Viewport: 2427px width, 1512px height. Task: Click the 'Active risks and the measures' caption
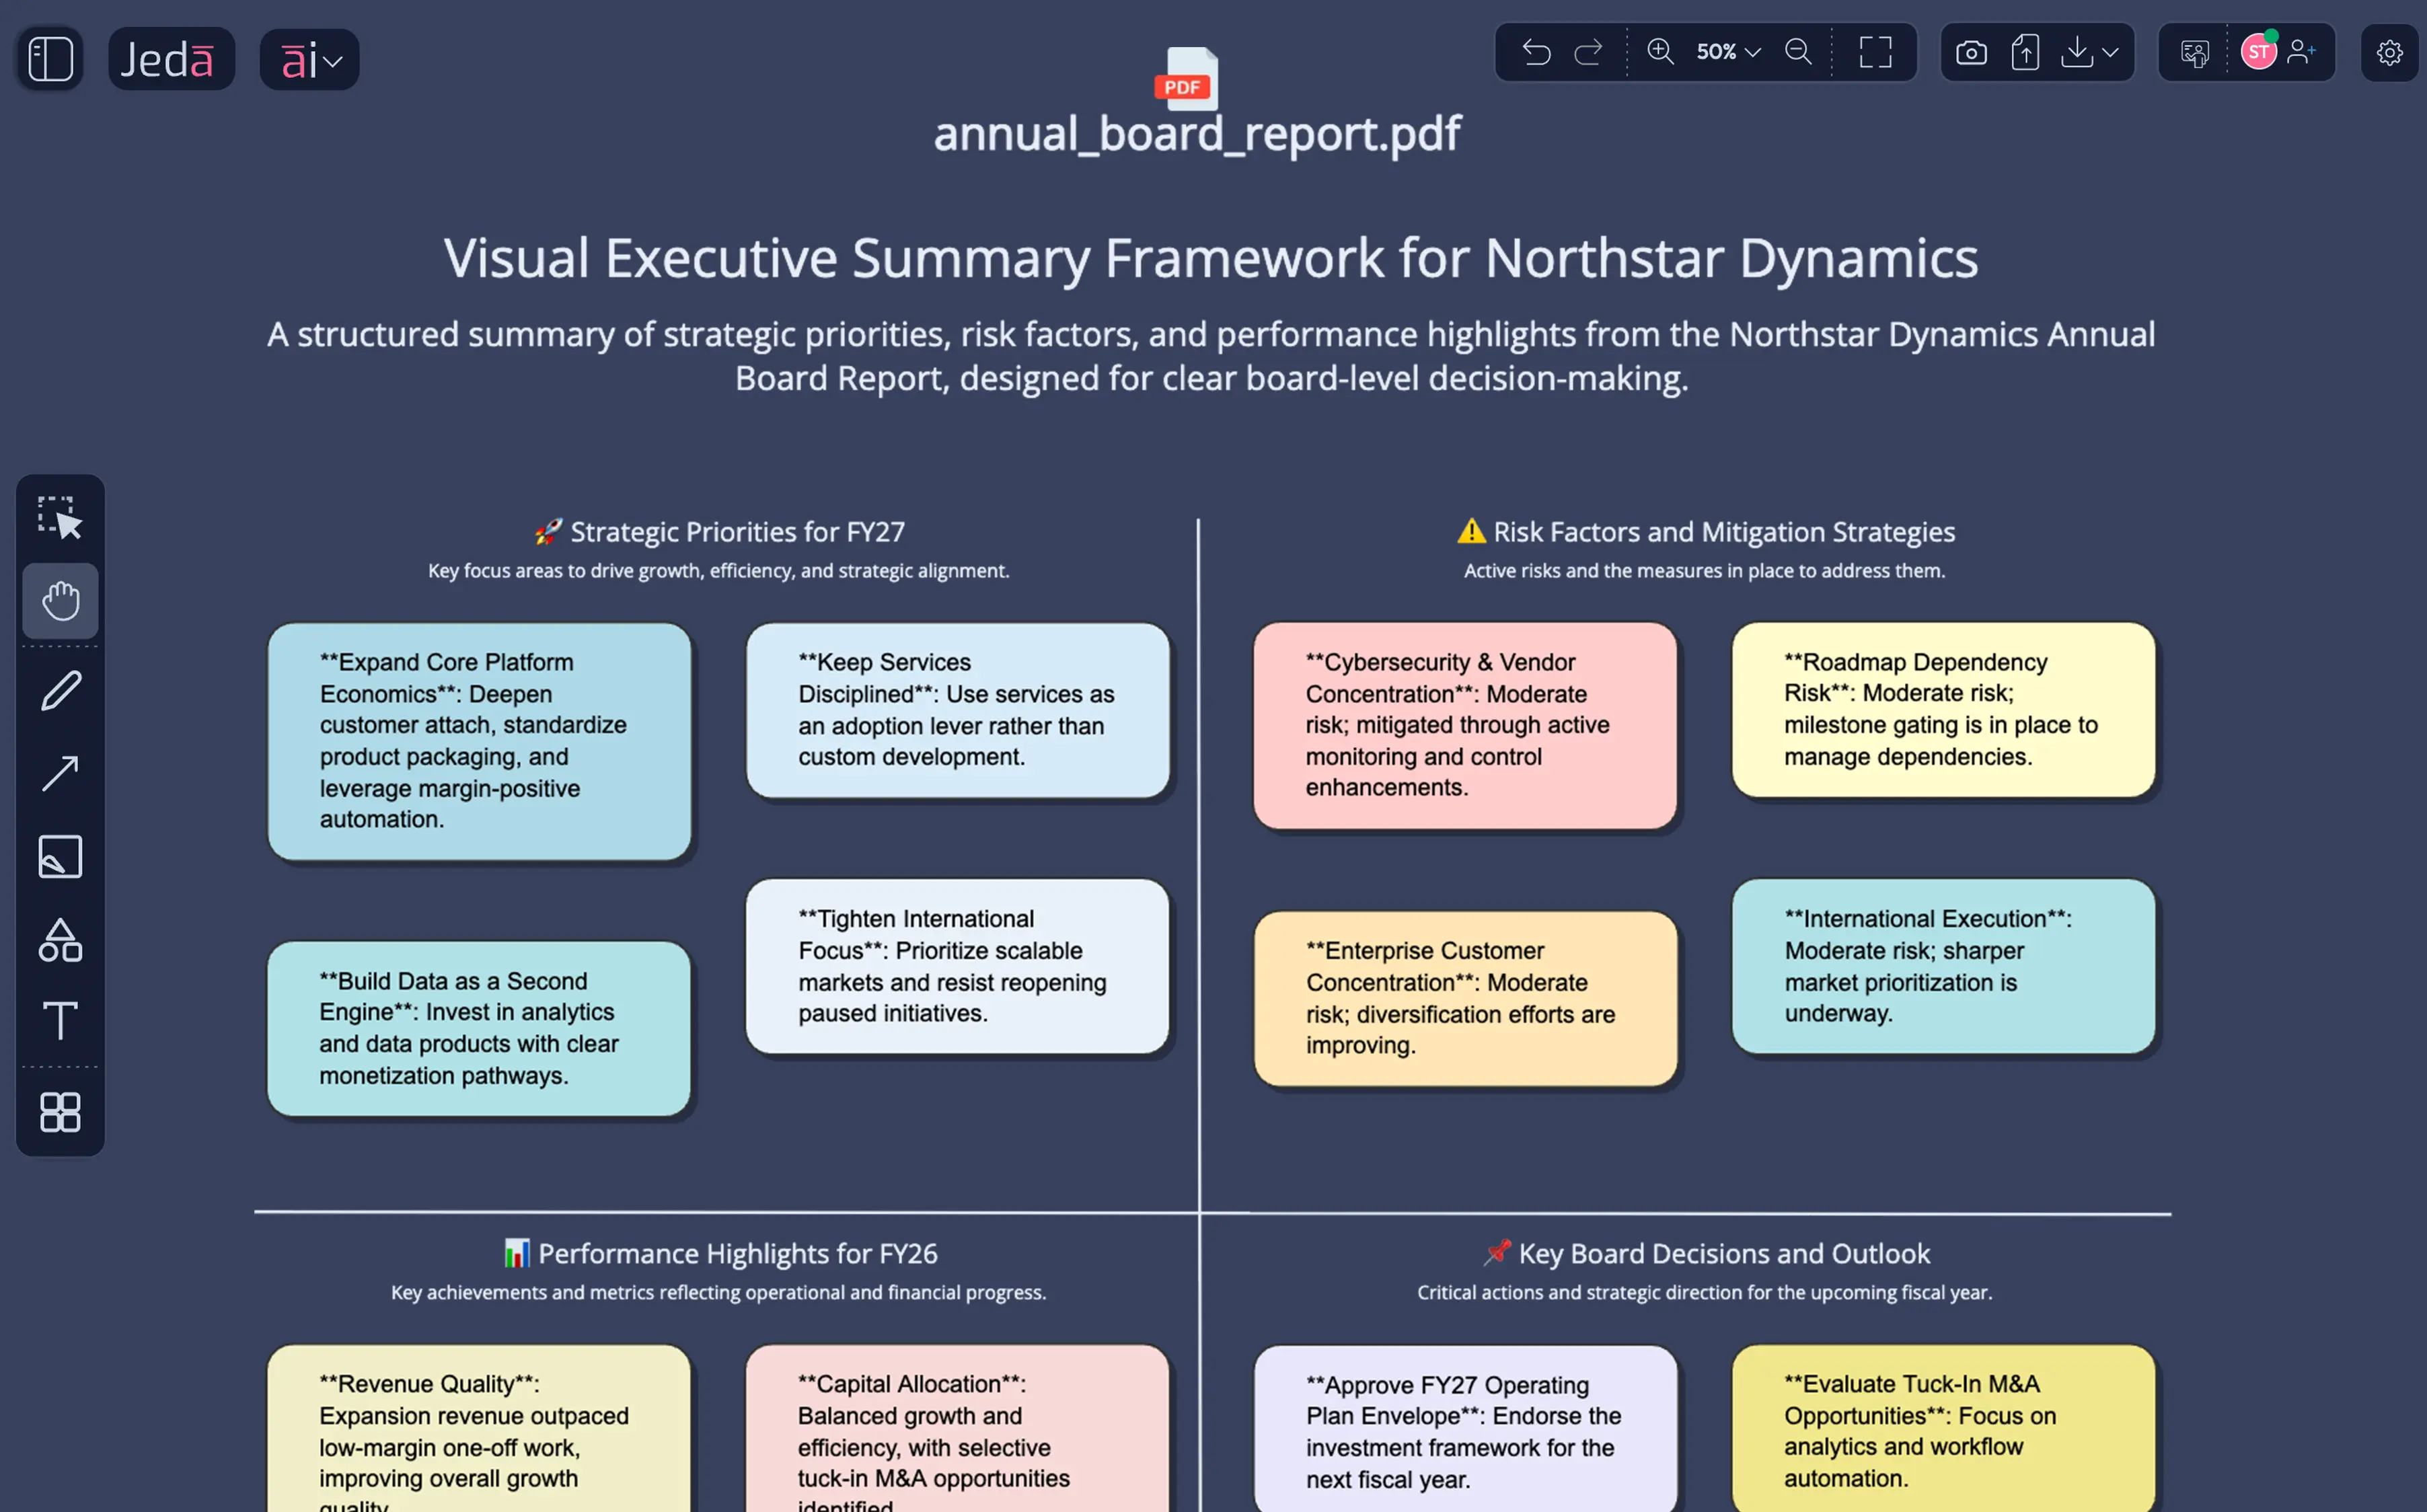pyautogui.click(x=1705, y=571)
